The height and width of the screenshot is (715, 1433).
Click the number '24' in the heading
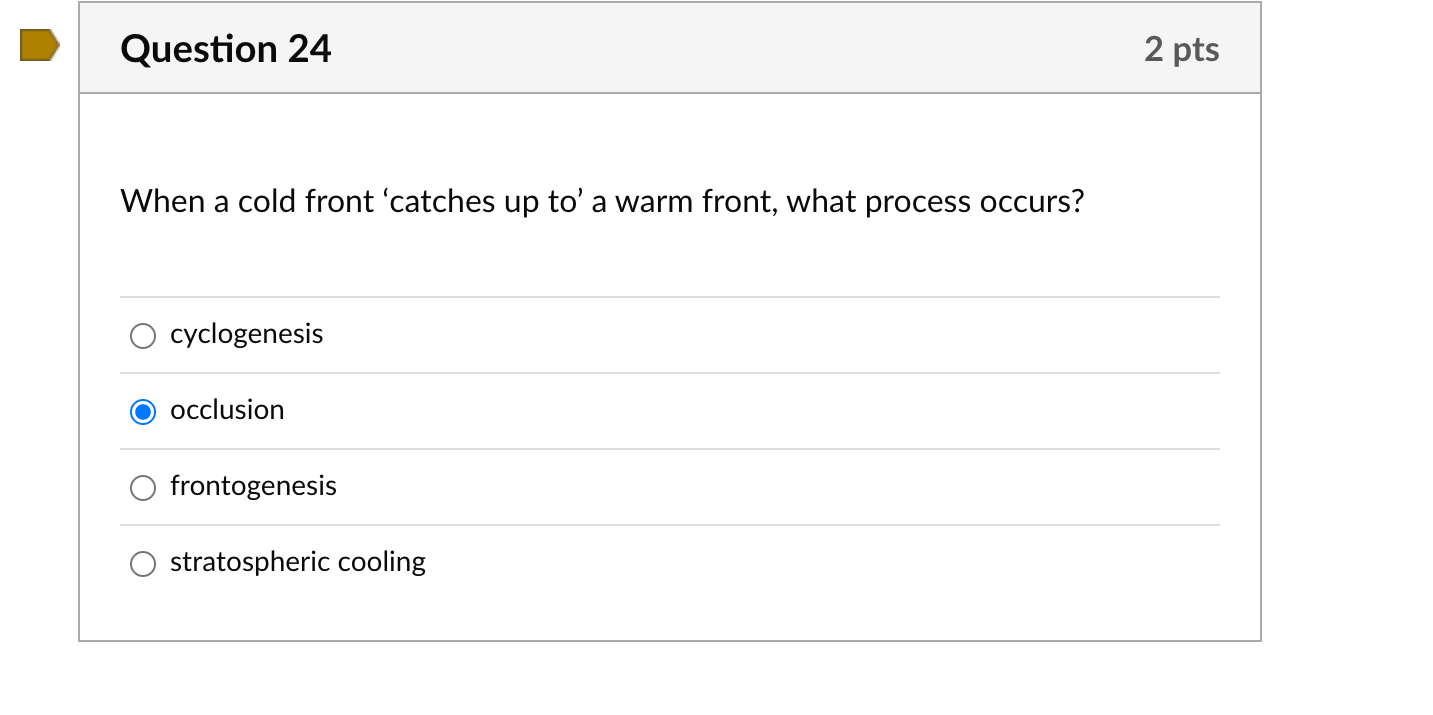pos(309,49)
